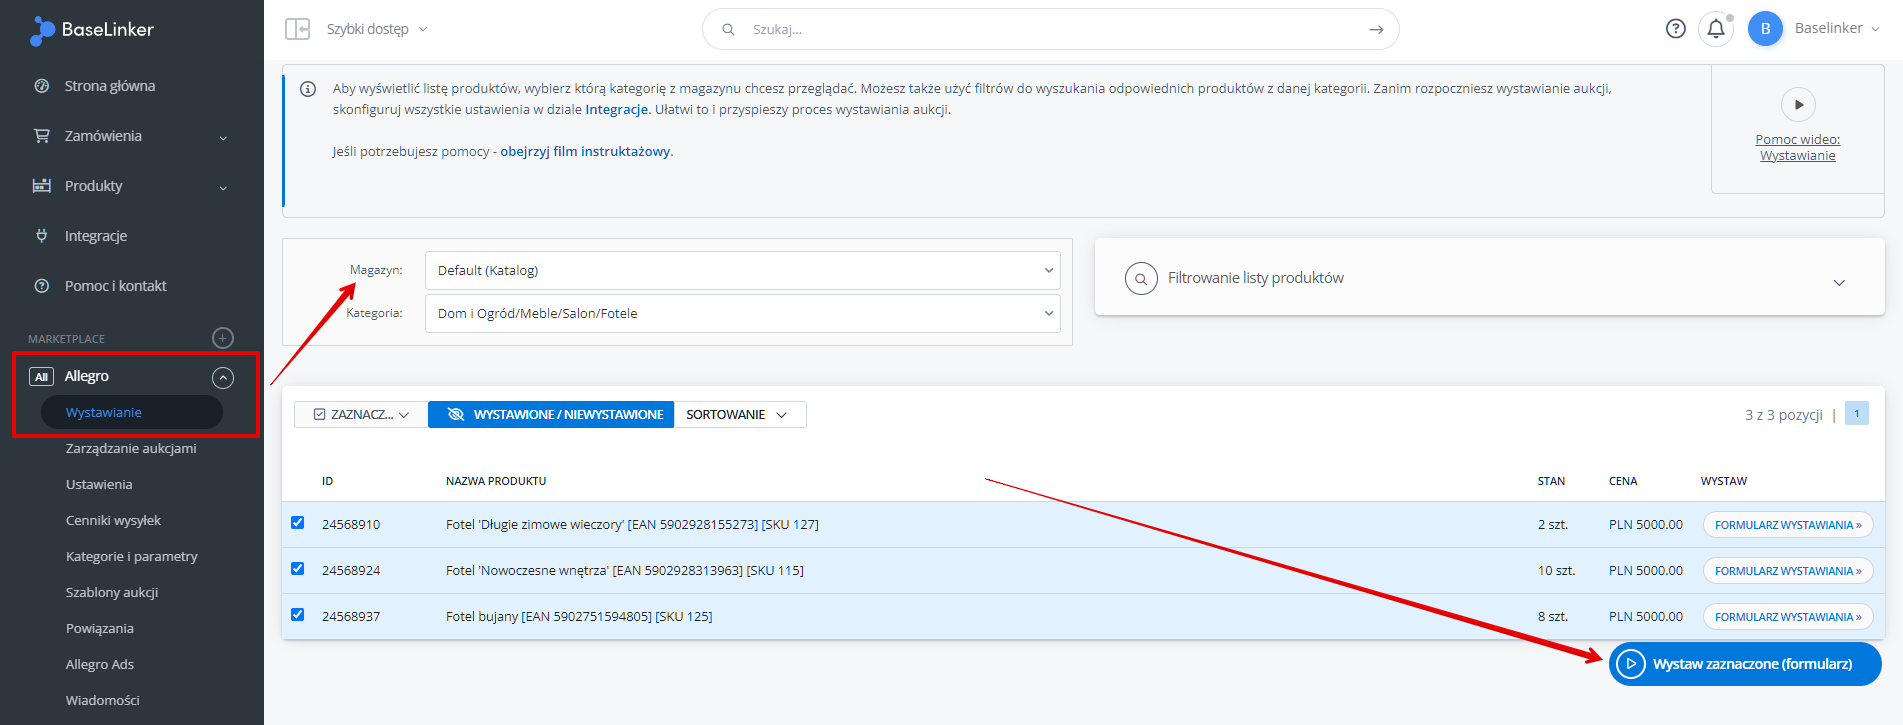1903x725 pixels.
Task: Click Pomoc wideo: Wystawianie link
Action: (1798, 147)
